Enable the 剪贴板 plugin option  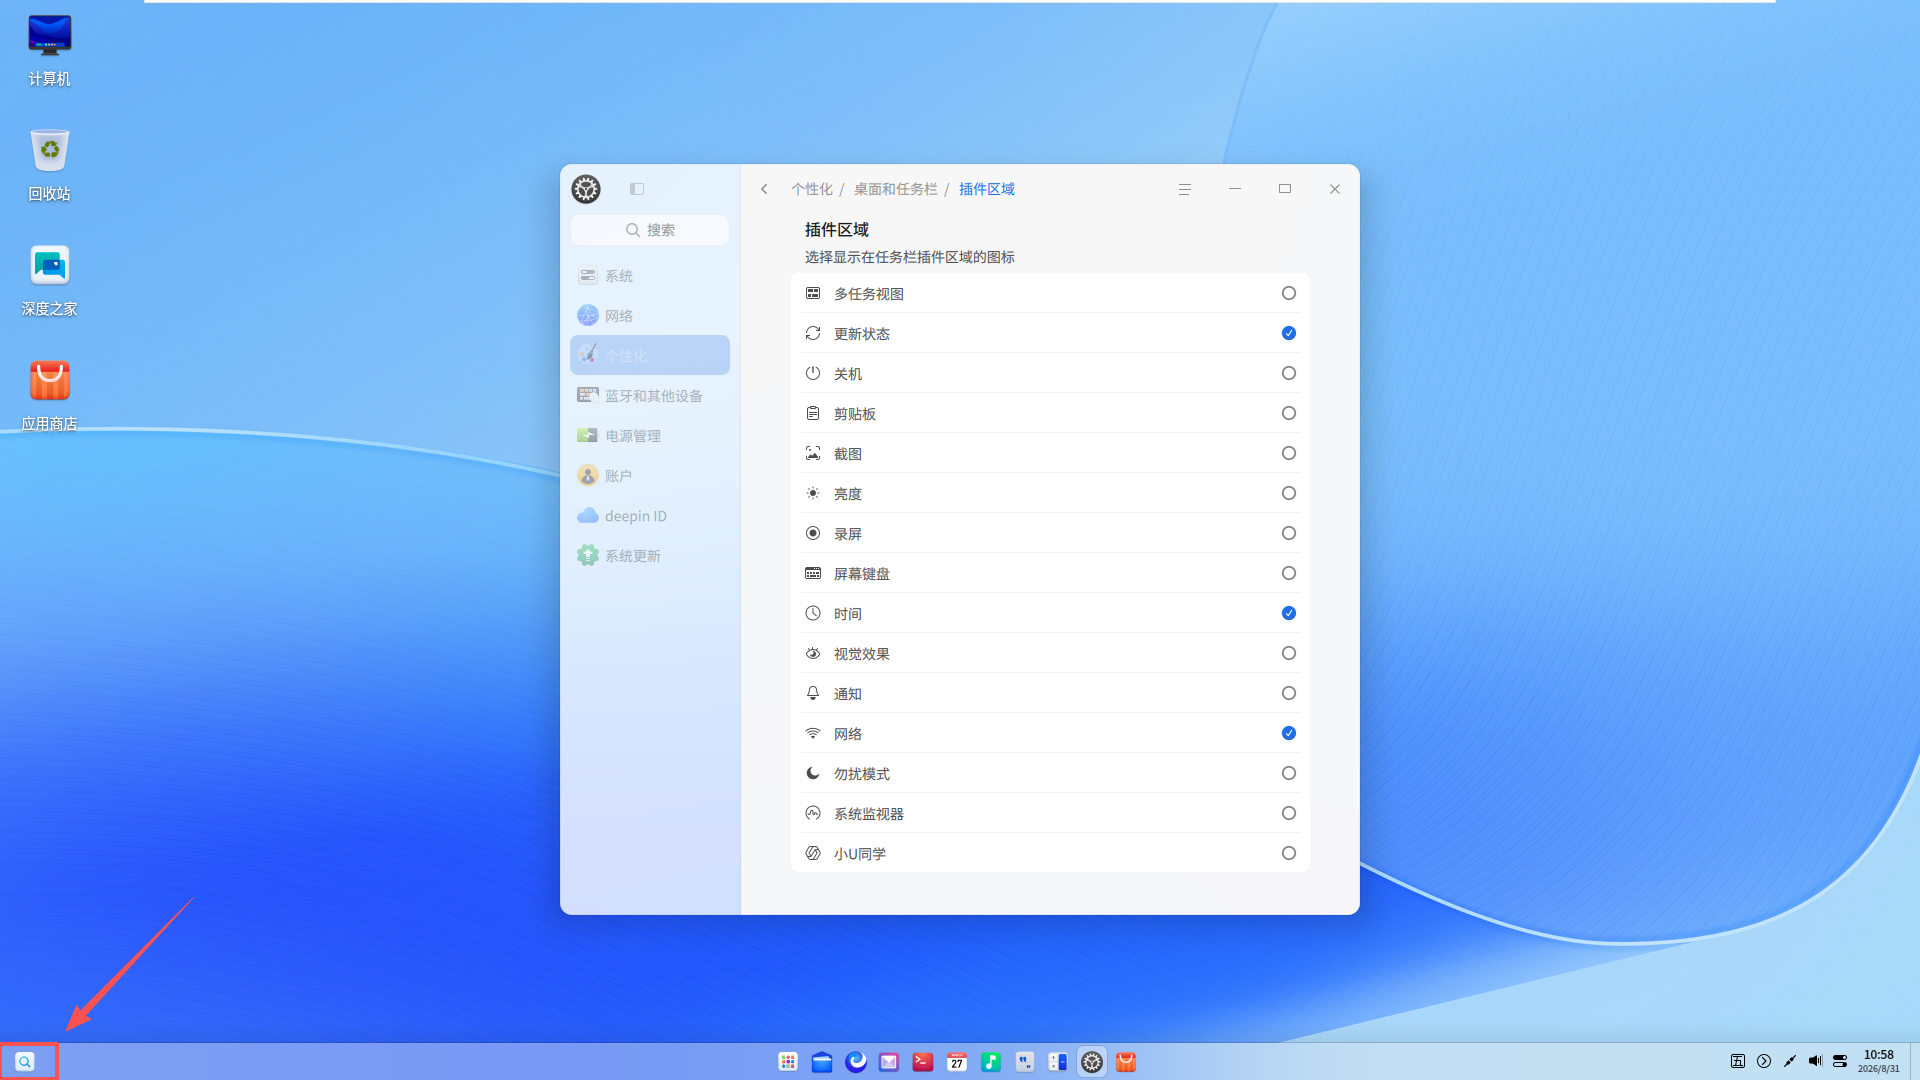(x=1288, y=413)
